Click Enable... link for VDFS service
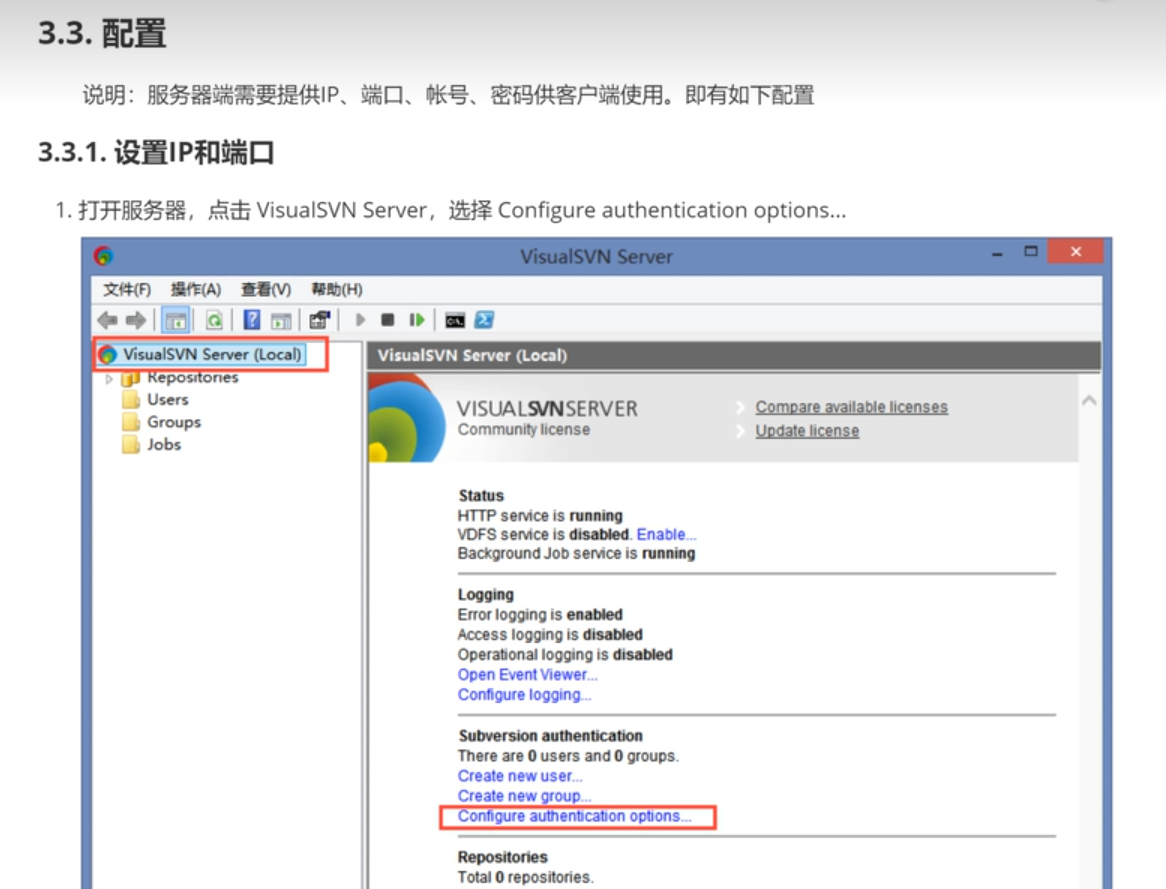 (x=666, y=534)
